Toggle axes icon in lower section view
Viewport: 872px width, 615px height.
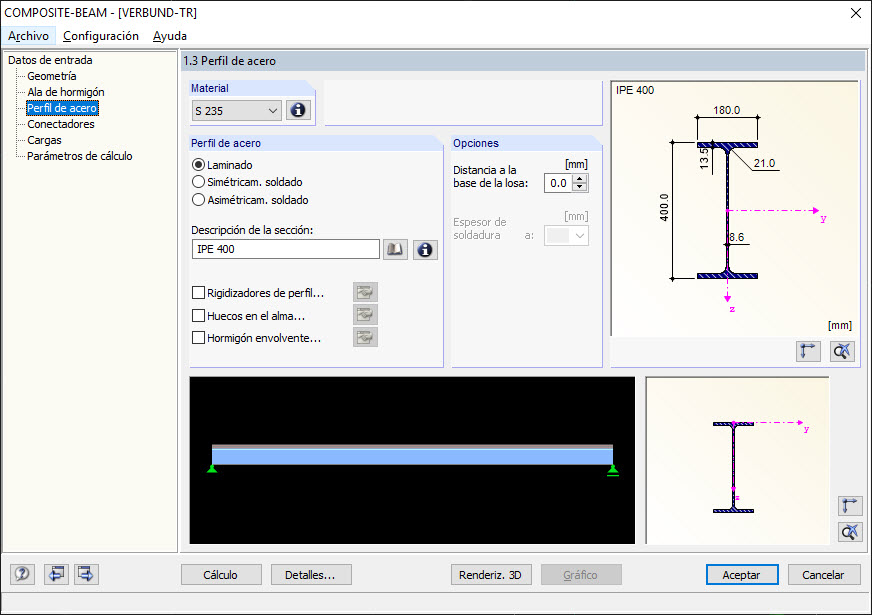[x=850, y=505]
